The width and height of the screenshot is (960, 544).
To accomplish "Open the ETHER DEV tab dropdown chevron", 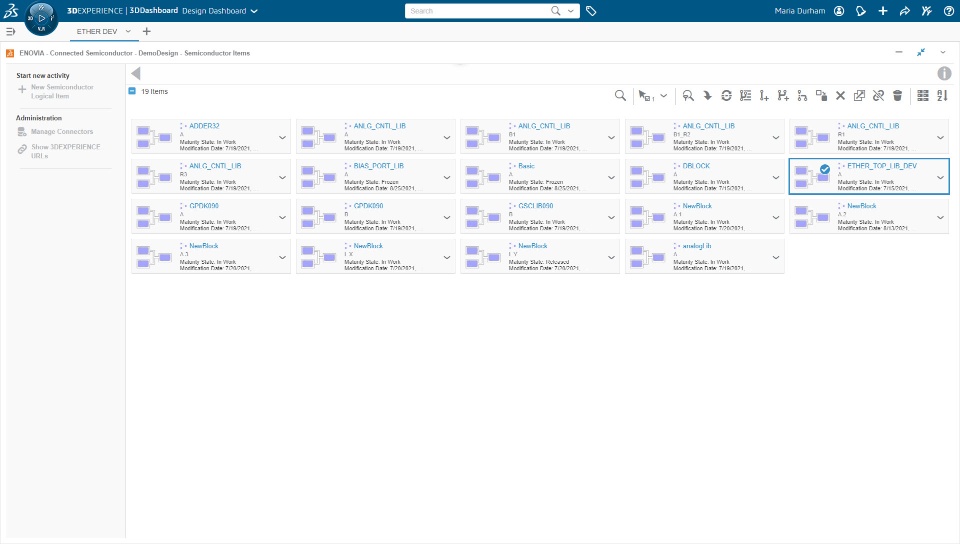I will (128, 31).
